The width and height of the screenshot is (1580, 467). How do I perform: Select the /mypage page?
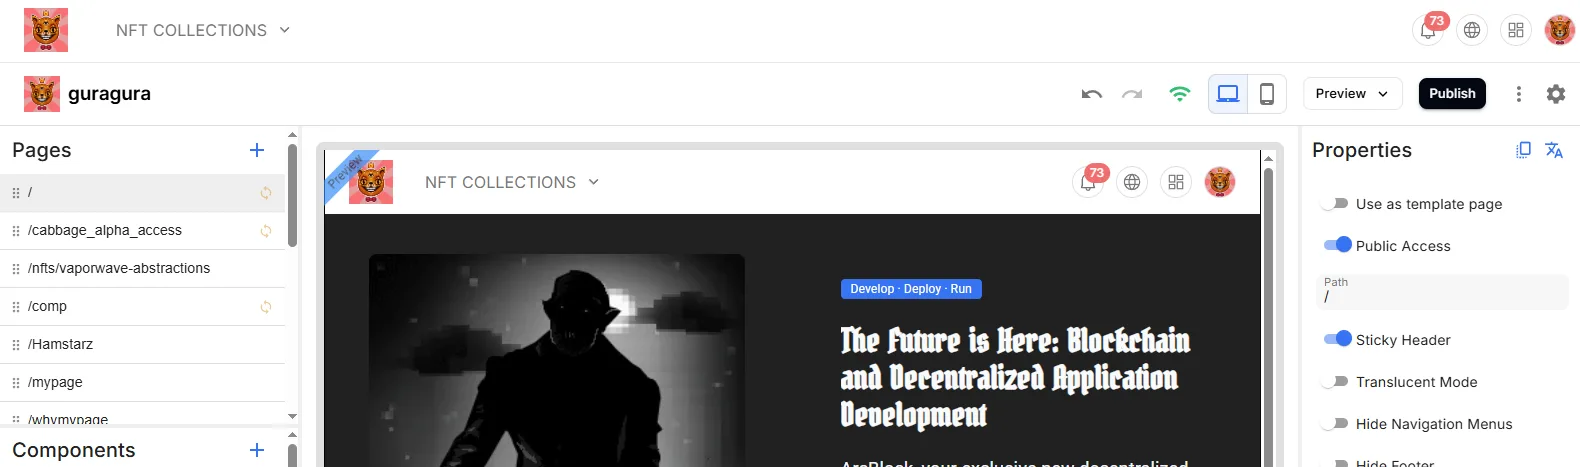click(x=142, y=383)
